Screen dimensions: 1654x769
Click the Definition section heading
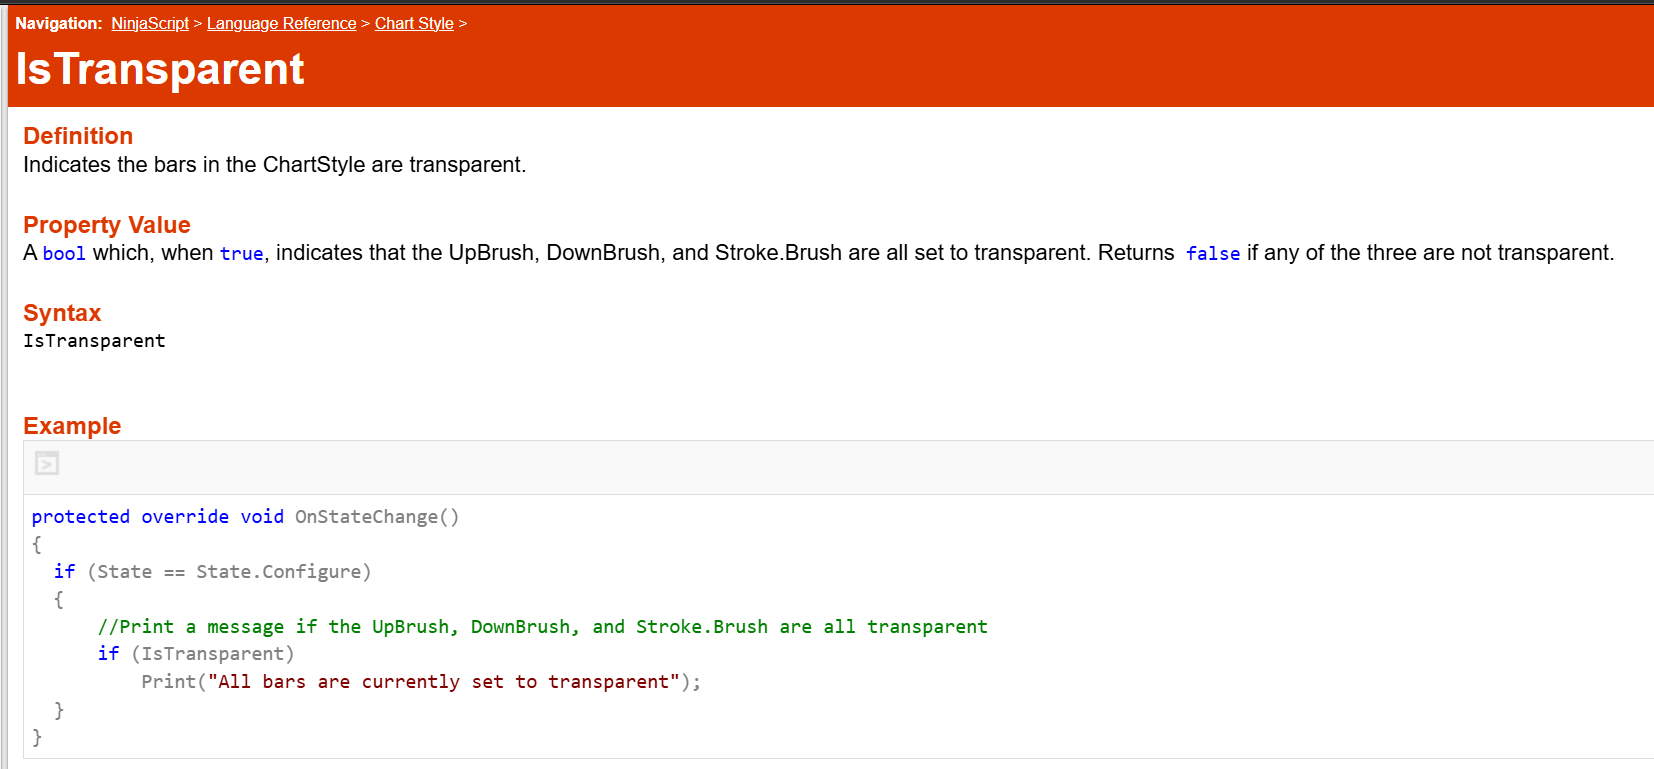tap(78, 136)
